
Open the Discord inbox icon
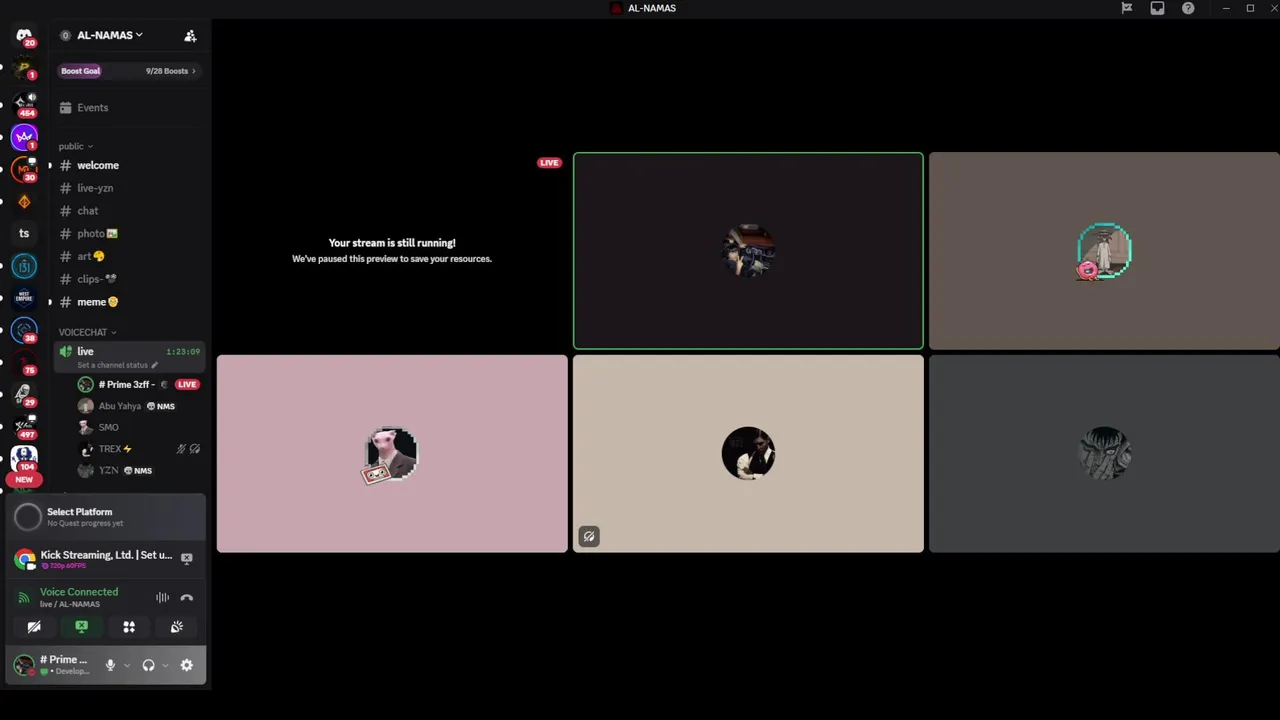pyautogui.click(x=1157, y=8)
